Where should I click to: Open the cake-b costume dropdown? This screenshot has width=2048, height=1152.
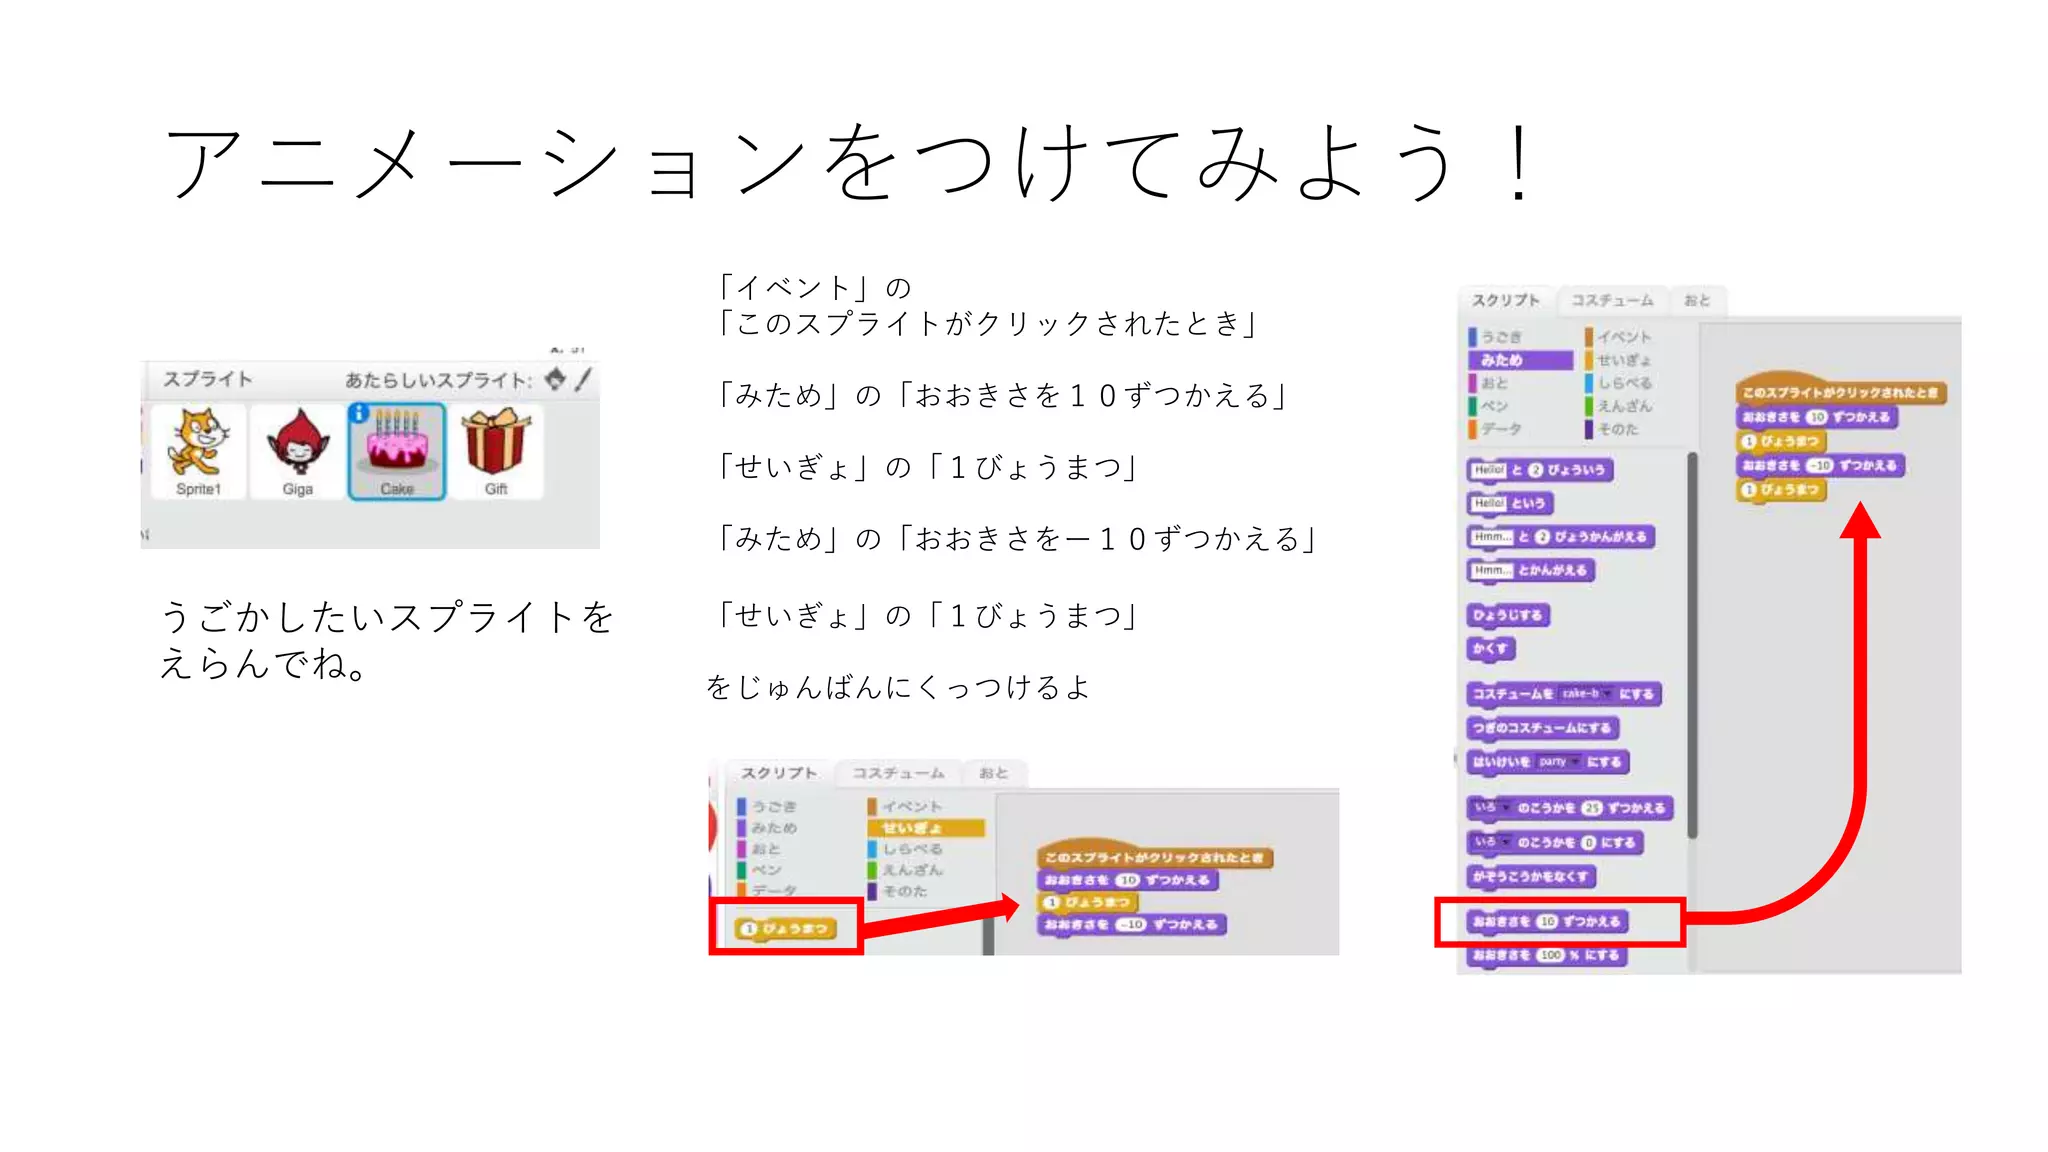[1586, 694]
